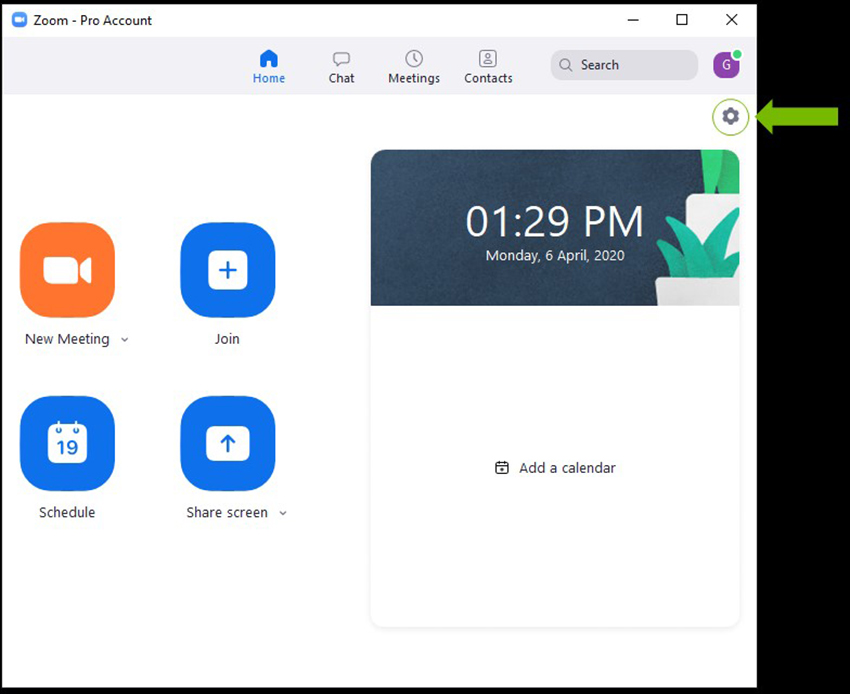850x694 pixels.
Task: Start a New Meeting with the orange camera icon
Action: (67, 270)
